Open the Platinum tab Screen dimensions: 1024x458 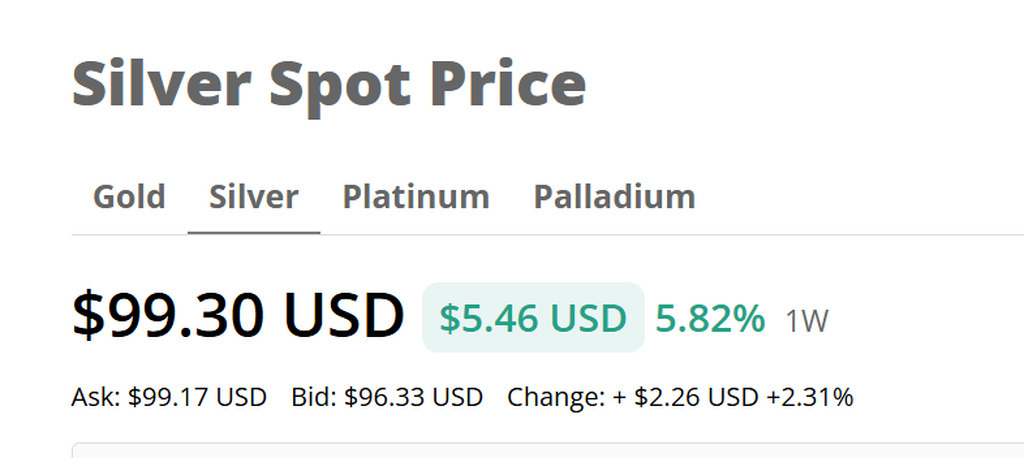[x=416, y=197]
